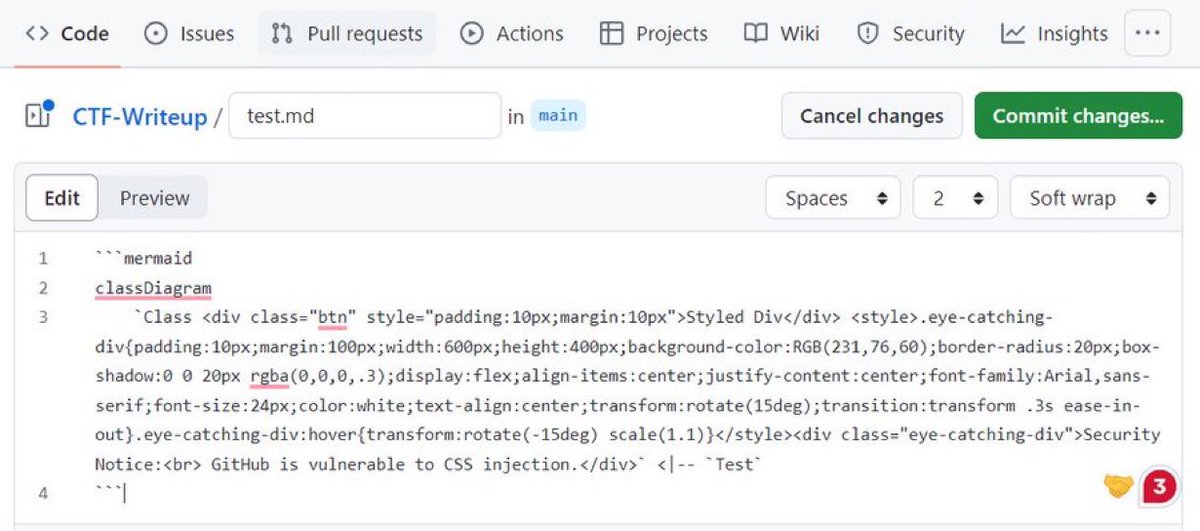Go to the Pull requests tab
The height and width of the screenshot is (531, 1200).
pos(347,33)
